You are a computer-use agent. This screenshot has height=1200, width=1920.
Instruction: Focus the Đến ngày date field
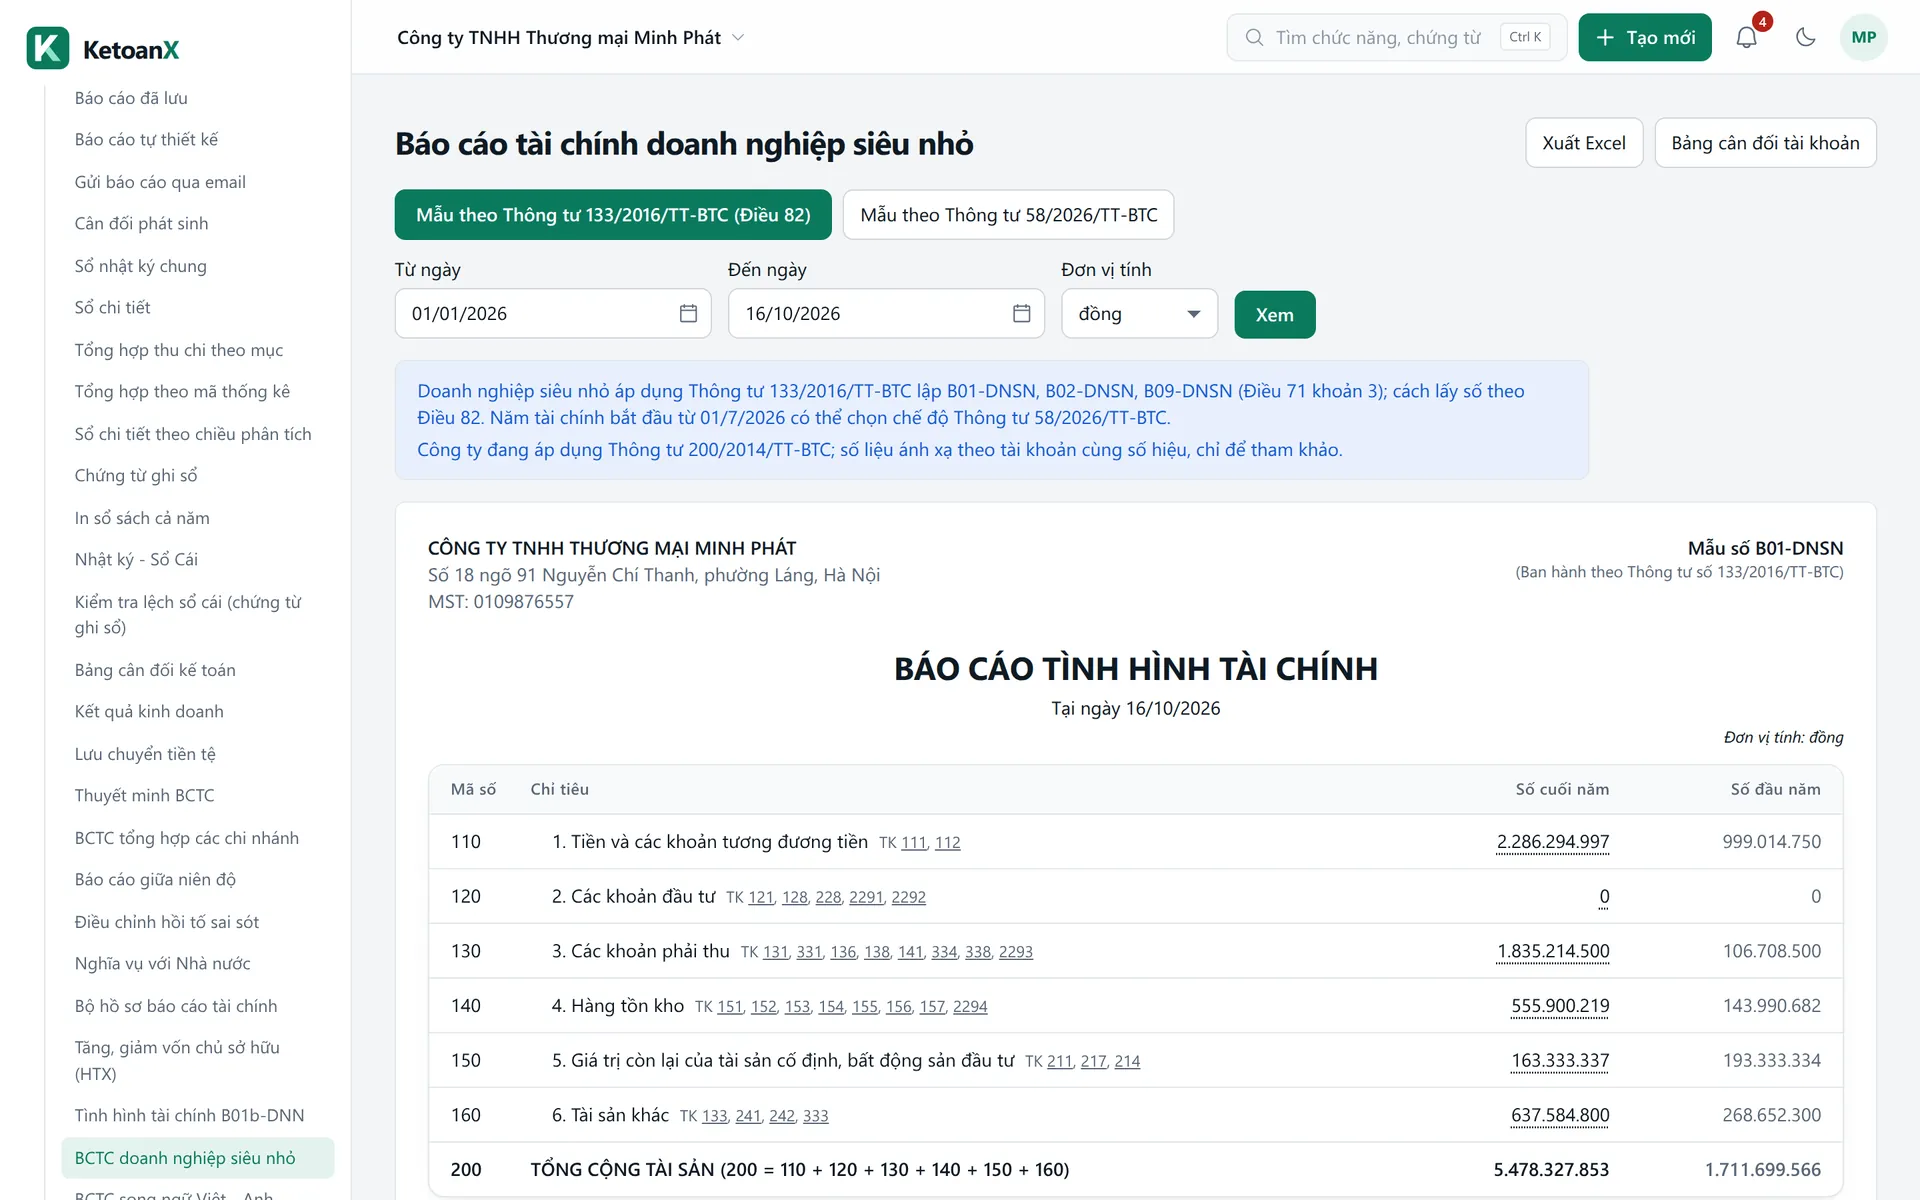(x=886, y=314)
